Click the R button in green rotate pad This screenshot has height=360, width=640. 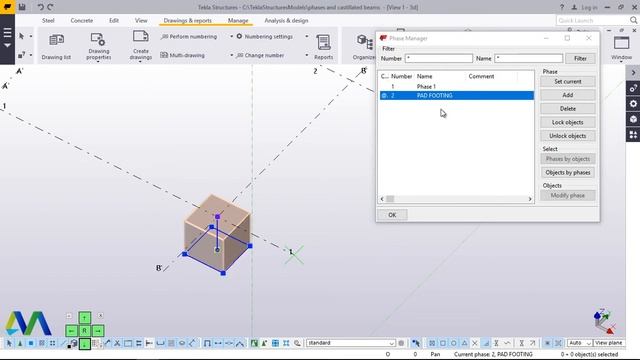point(84,331)
